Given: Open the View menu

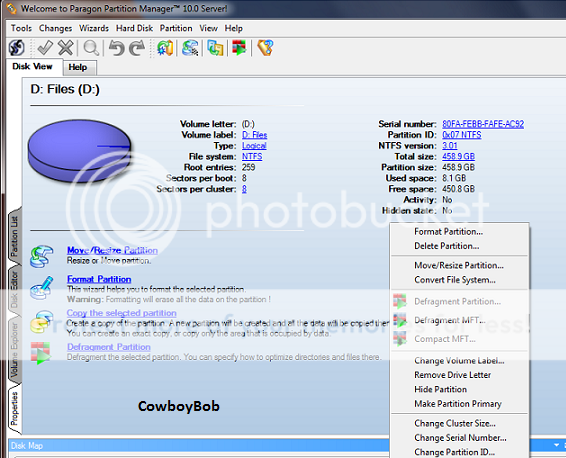Looking at the screenshot, I should (208, 28).
